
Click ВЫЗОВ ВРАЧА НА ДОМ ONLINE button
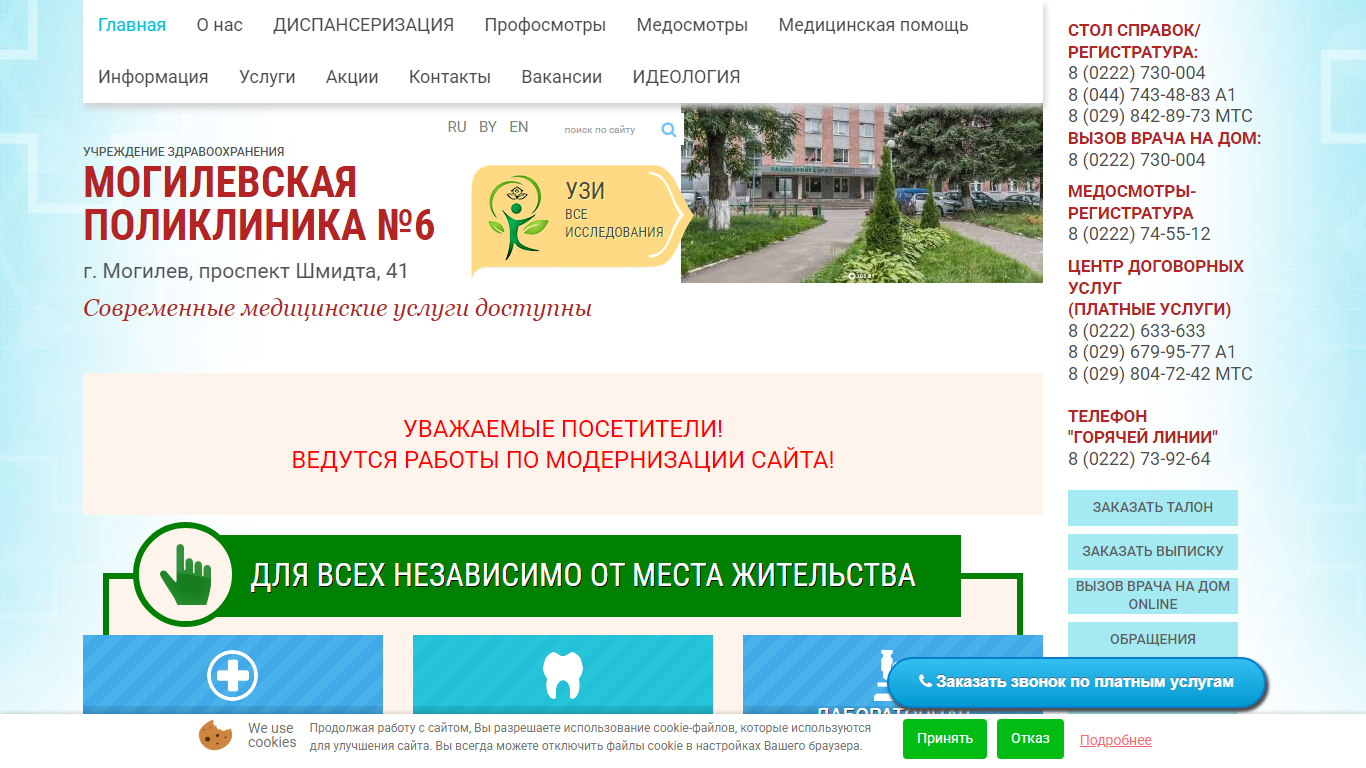(x=1153, y=595)
